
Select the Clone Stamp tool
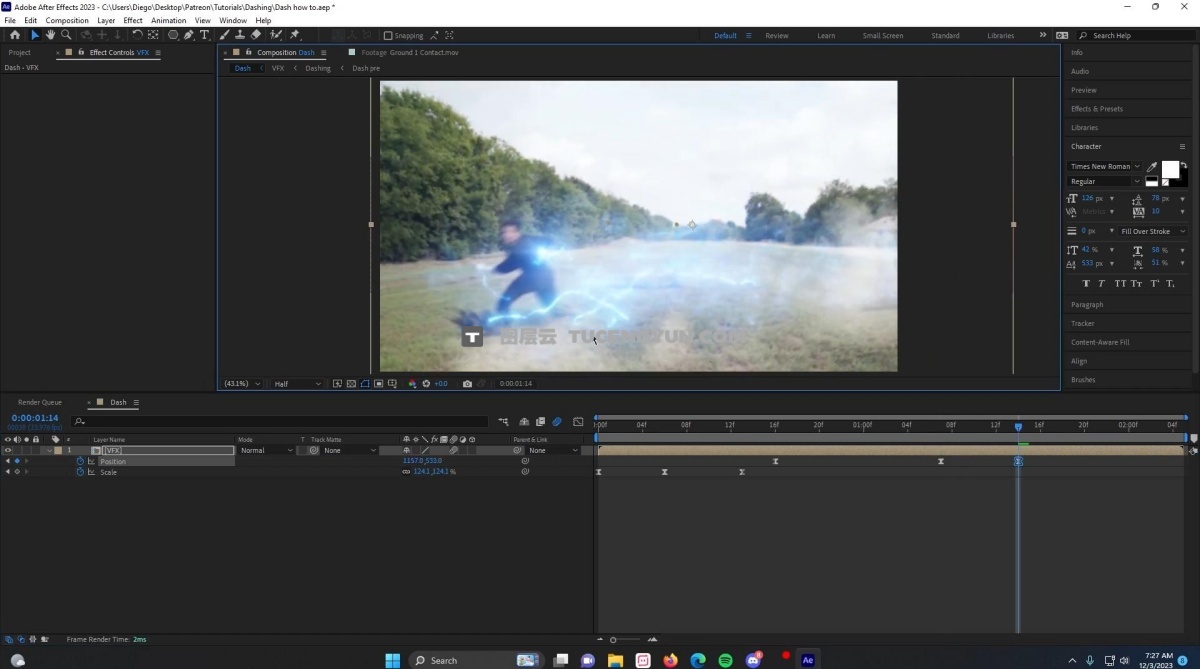pyautogui.click(x=239, y=35)
